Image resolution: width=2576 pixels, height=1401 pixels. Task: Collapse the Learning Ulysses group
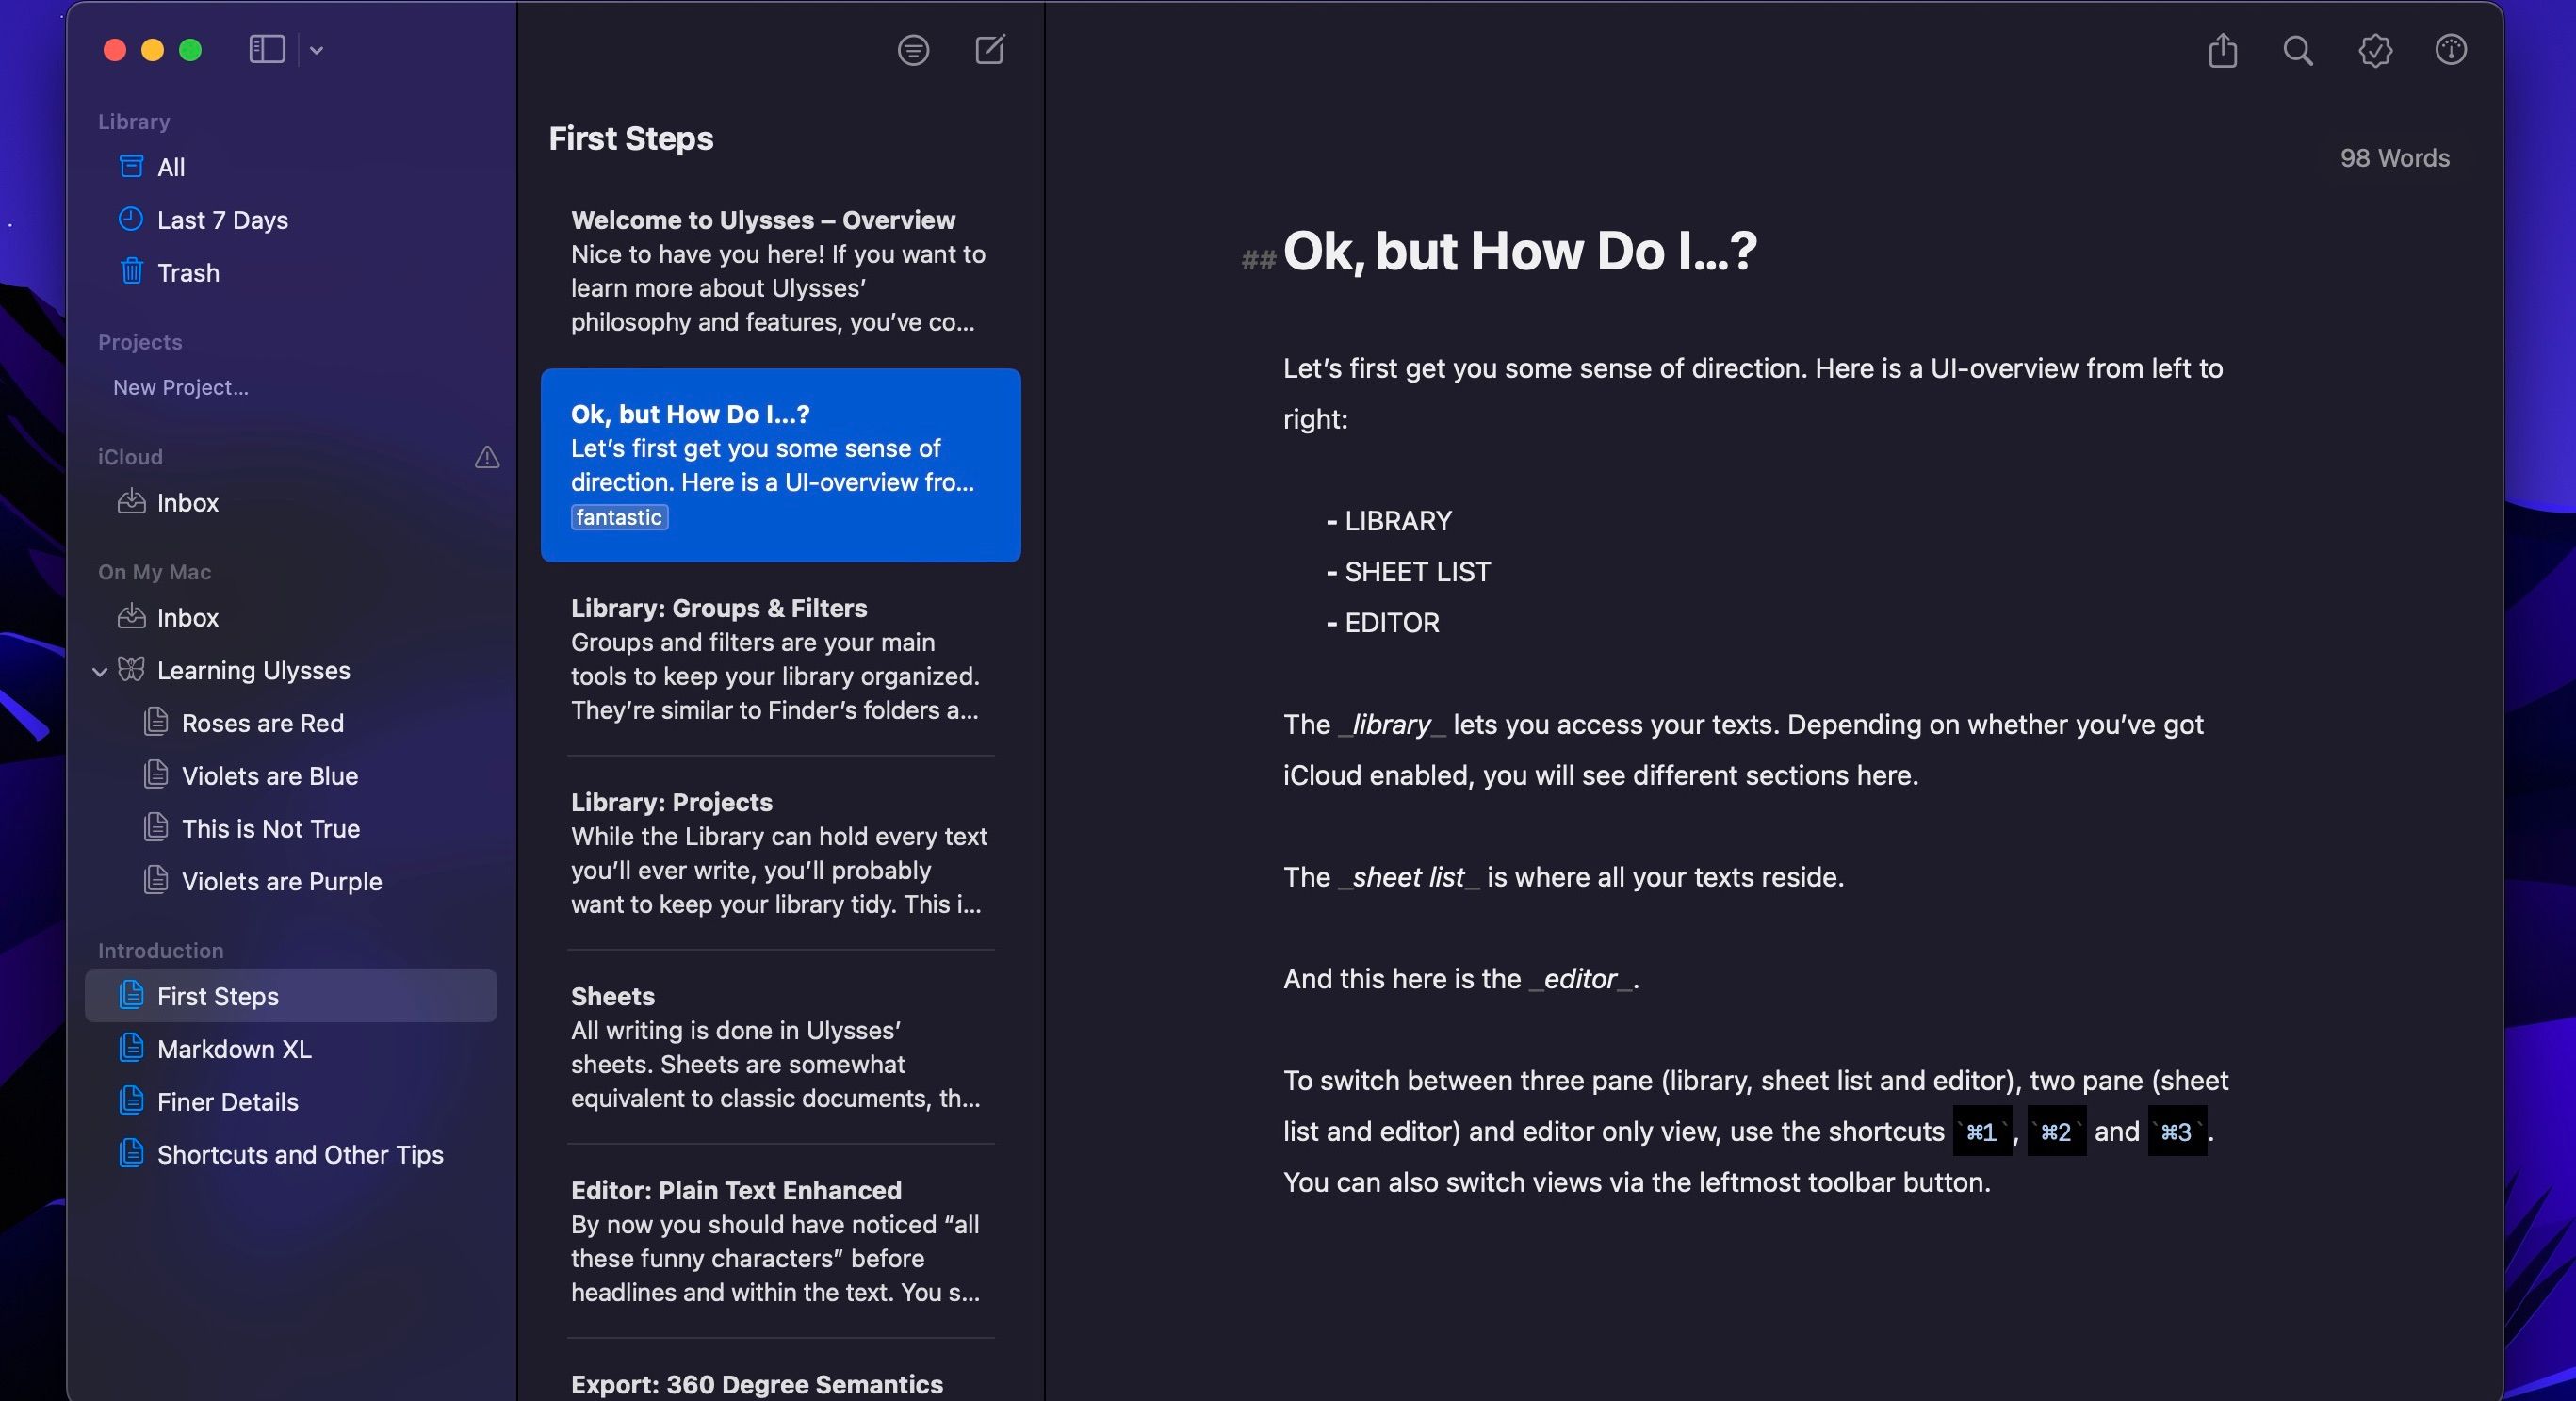pyautogui.click(x=99, y=671)
